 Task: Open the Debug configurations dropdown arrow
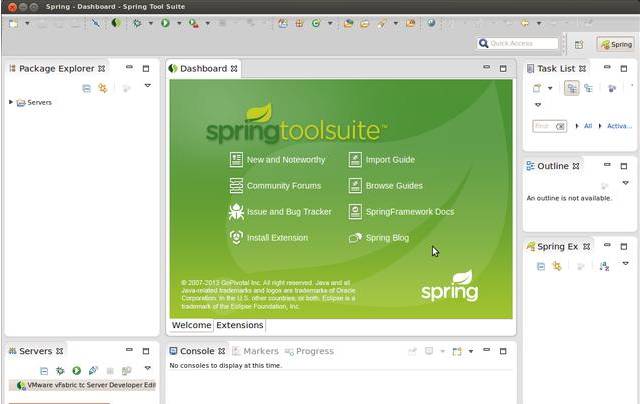coord(151,24)
